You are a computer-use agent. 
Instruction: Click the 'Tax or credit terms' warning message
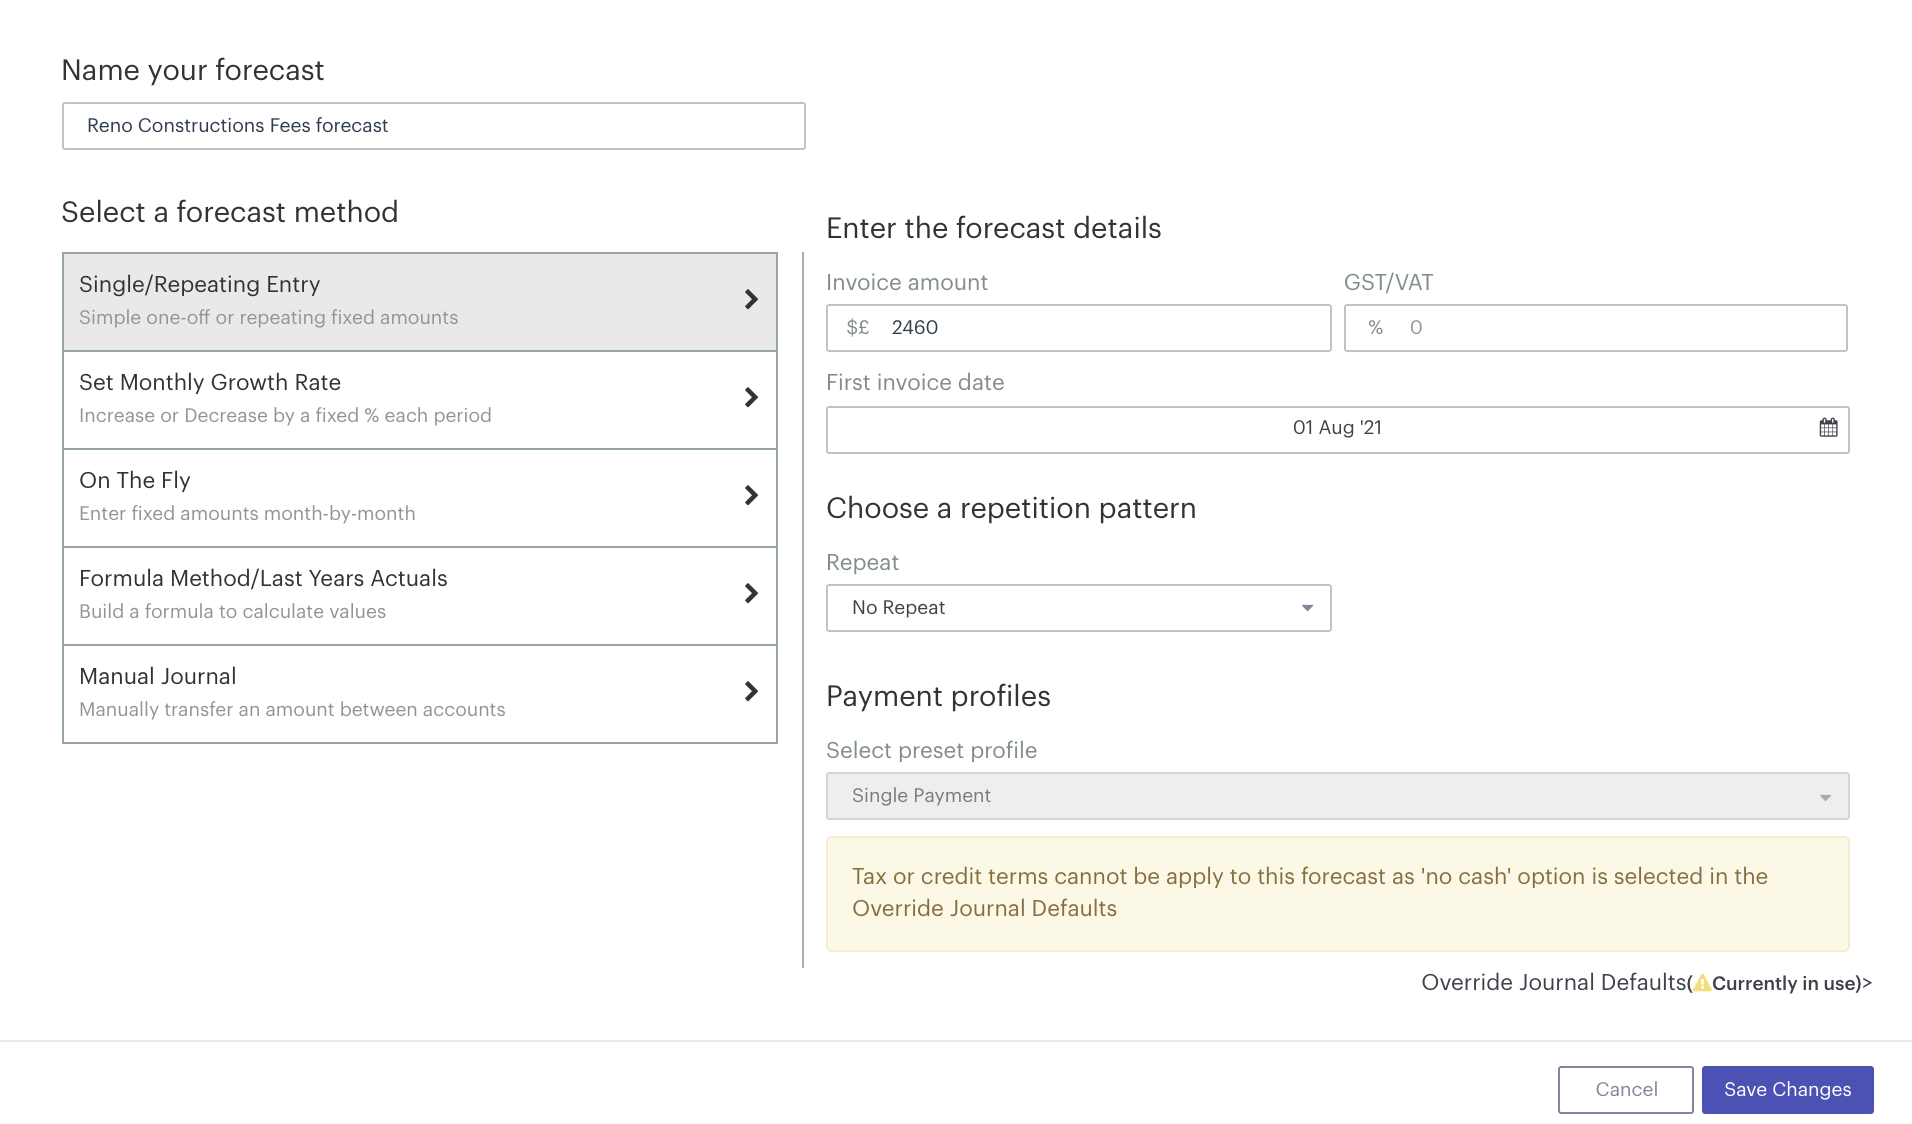click(x=1337, y=894)
